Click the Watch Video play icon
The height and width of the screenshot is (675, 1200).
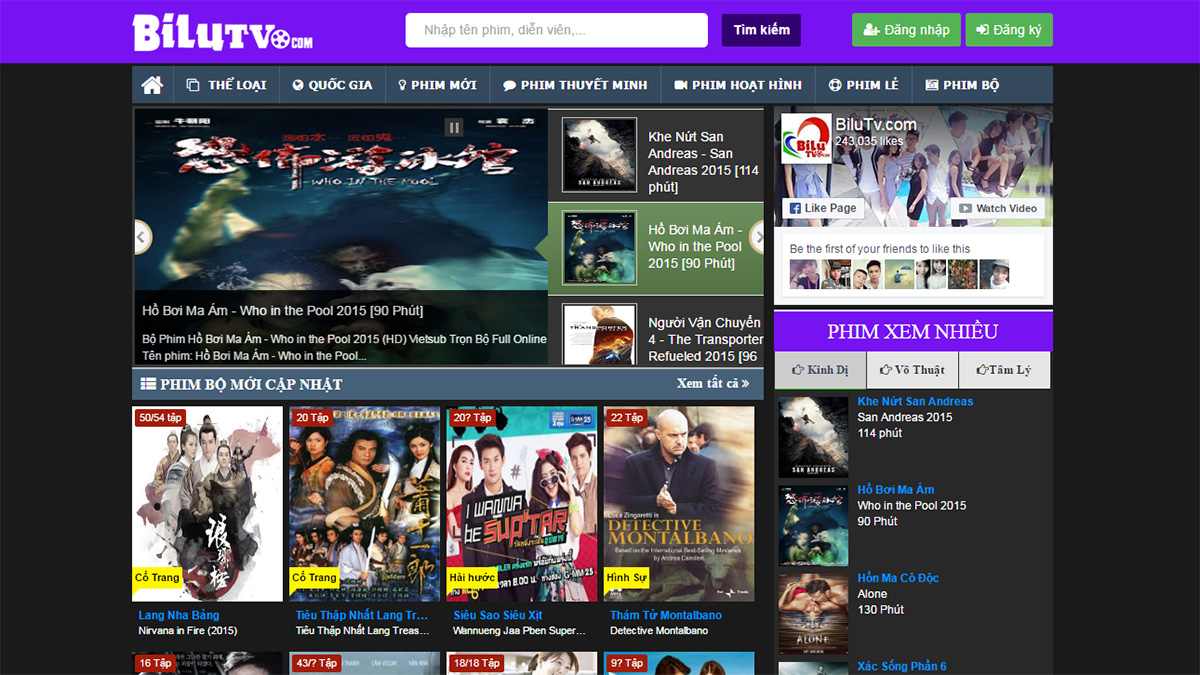tap(966, 208)
